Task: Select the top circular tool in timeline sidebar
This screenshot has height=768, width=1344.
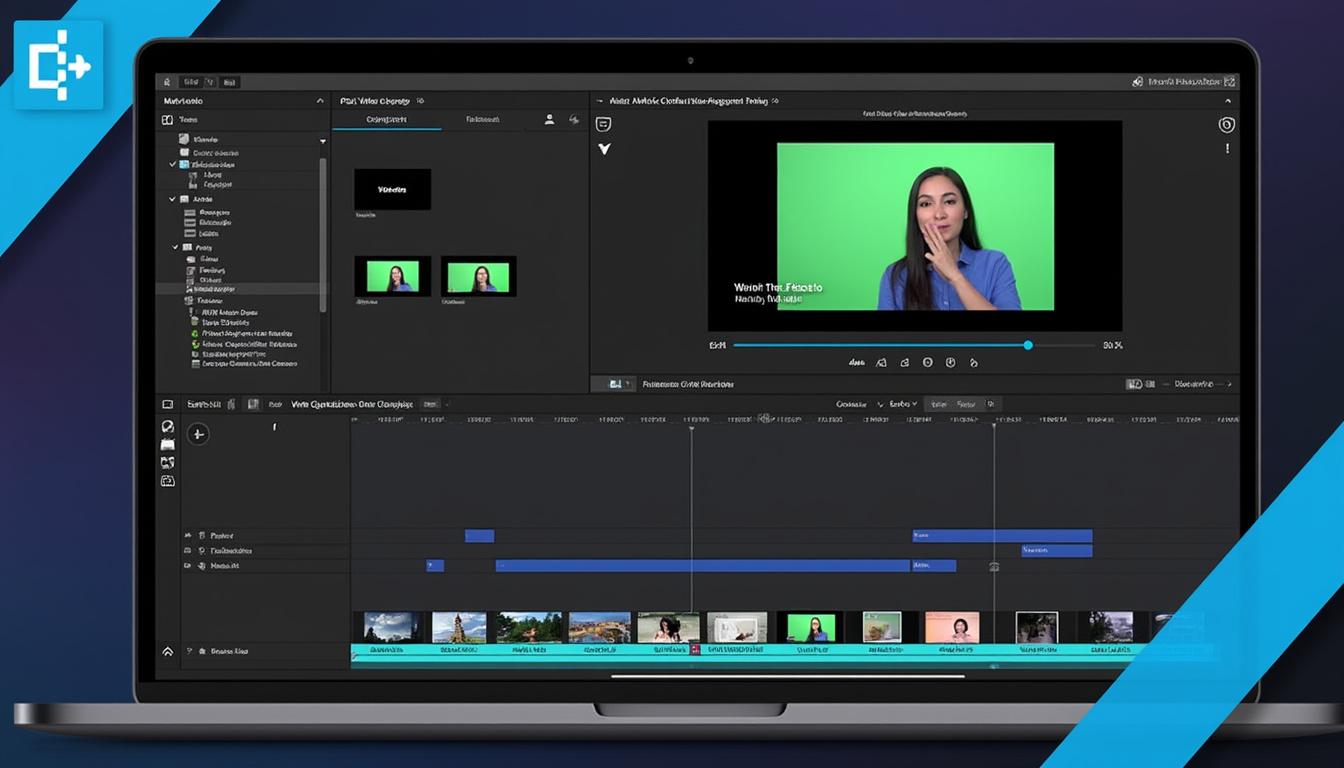Action: pos(167,426)
